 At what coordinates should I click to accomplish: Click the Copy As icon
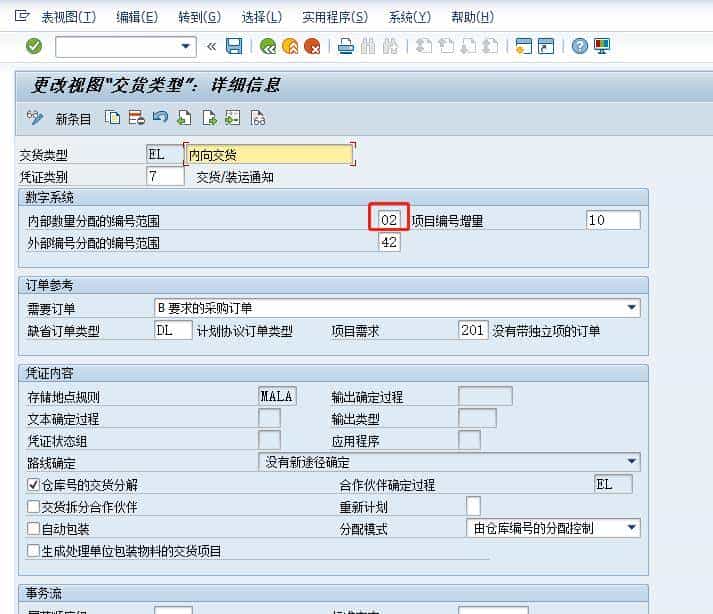[112, 118]
